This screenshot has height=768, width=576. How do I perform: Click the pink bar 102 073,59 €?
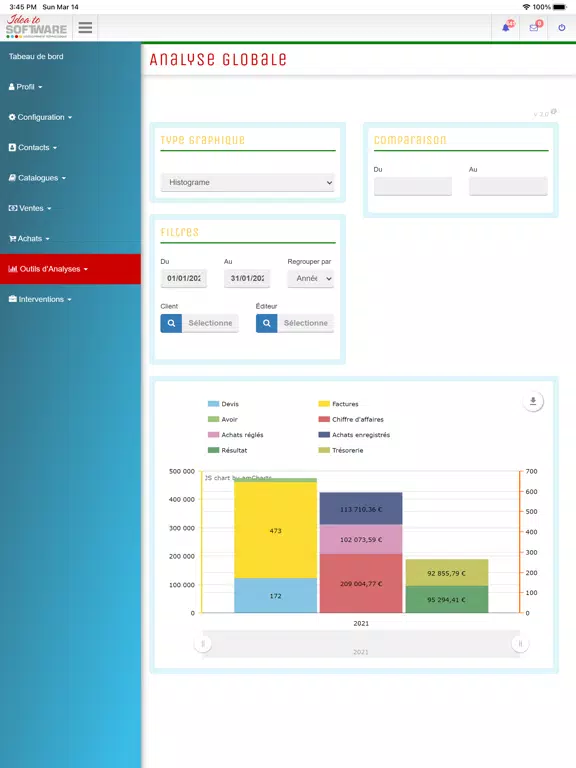(x=361, y=539)
